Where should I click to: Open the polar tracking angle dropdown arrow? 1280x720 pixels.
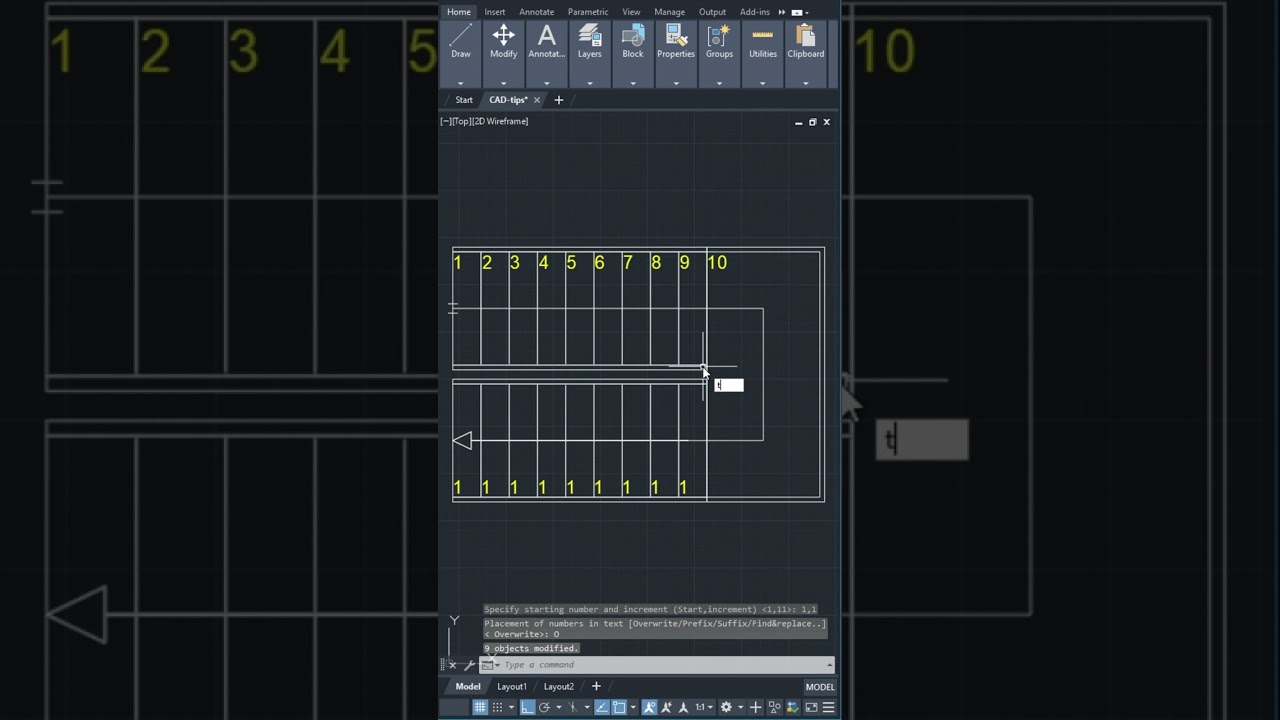pos(559,707)
